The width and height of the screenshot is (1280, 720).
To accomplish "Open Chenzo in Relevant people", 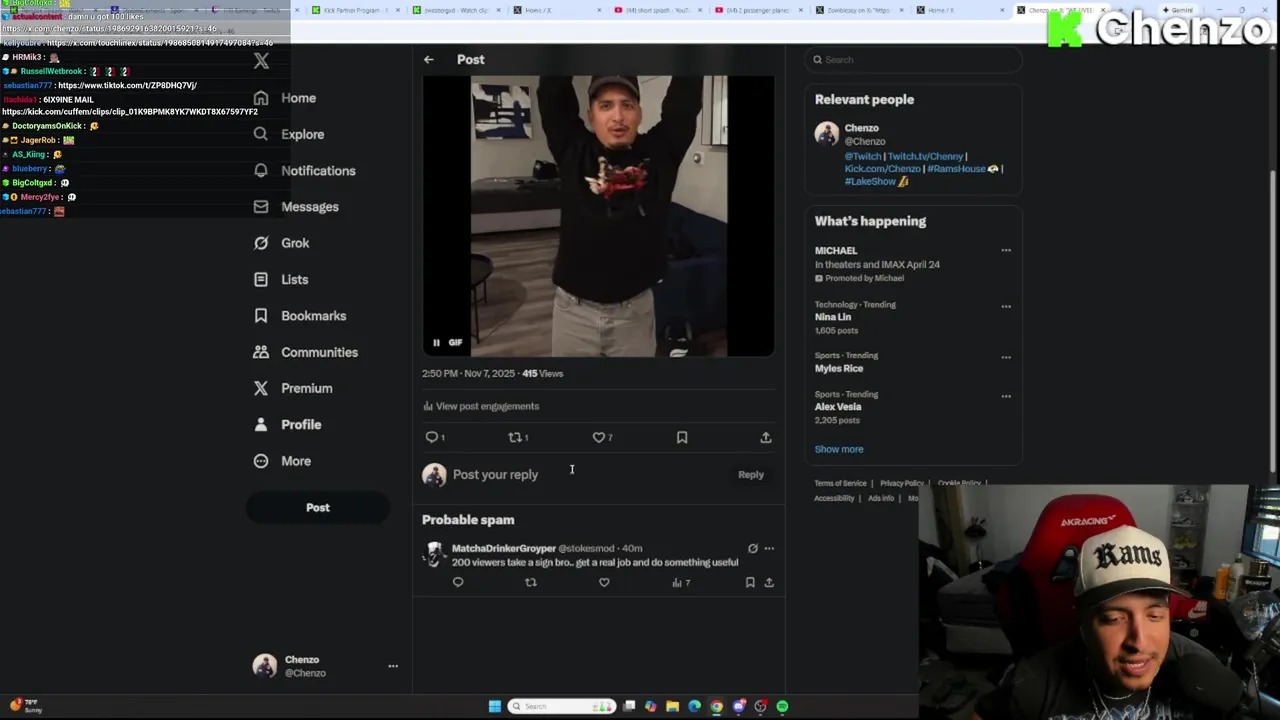I will (862, 128).
